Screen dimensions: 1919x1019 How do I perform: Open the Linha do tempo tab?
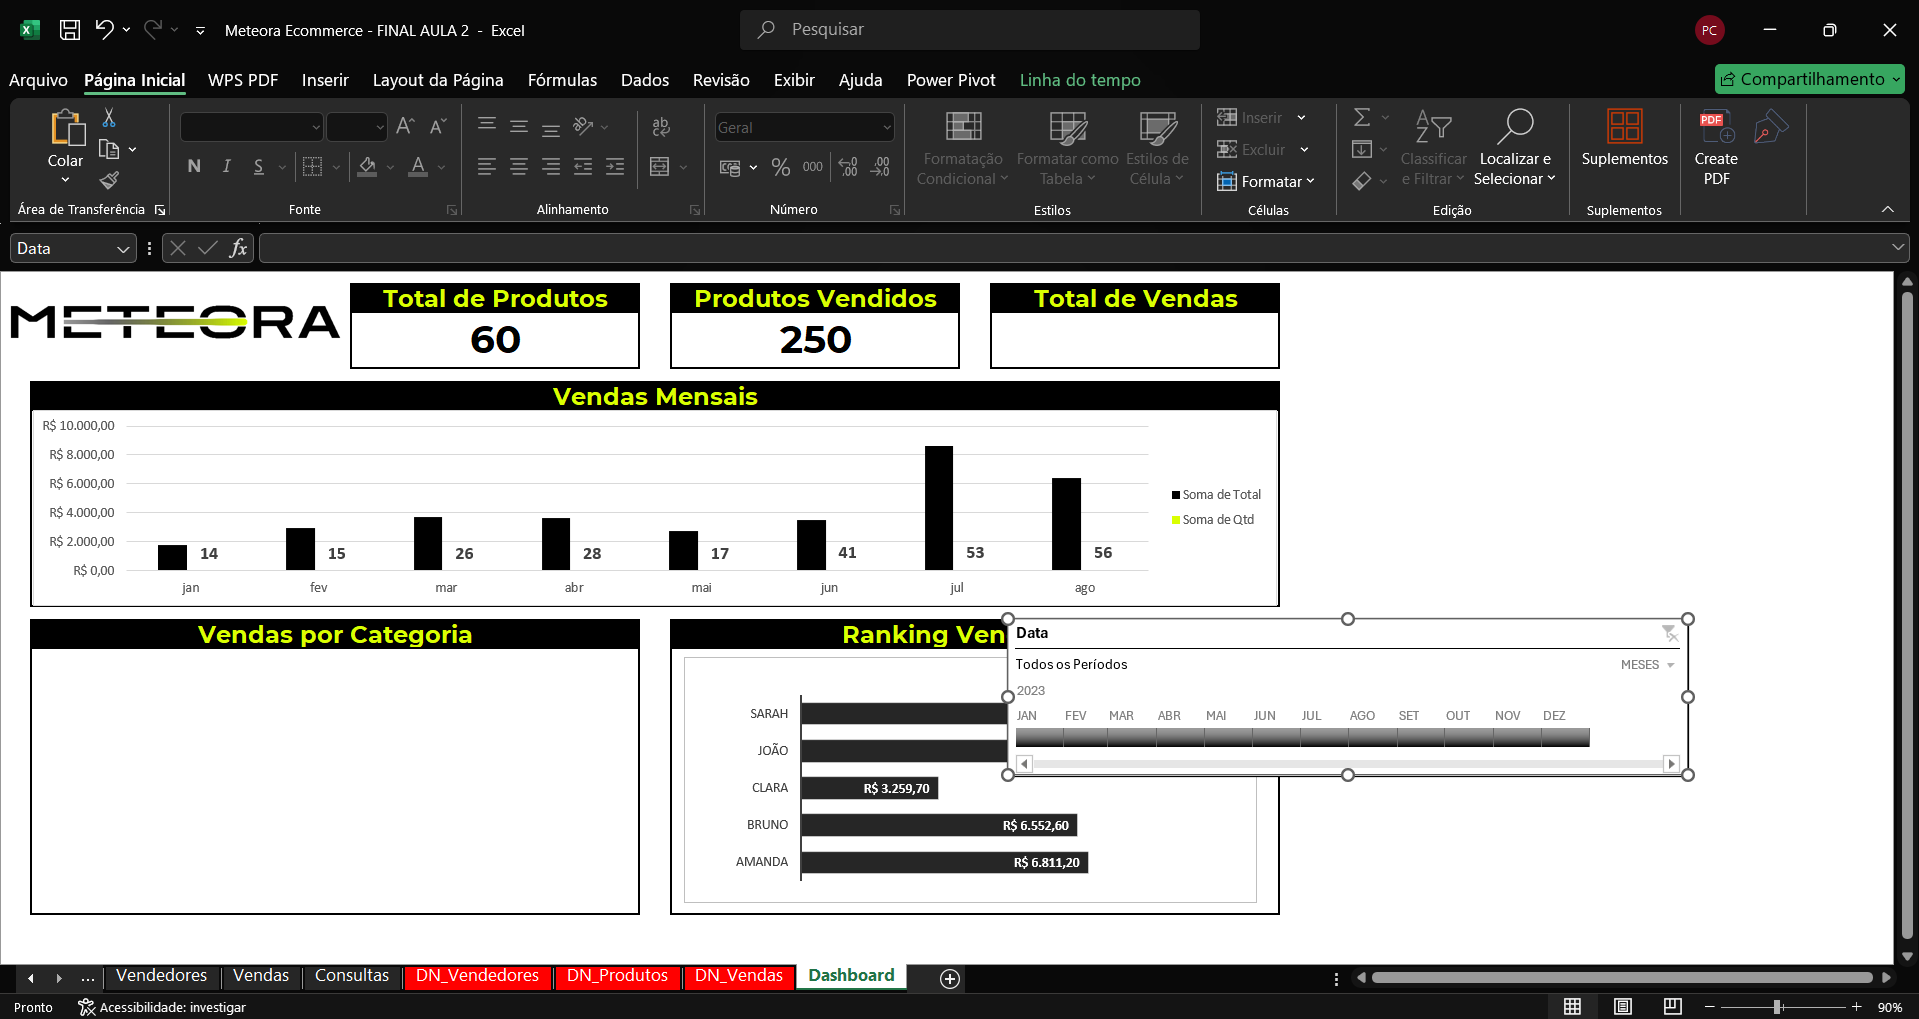[1080, 80]
